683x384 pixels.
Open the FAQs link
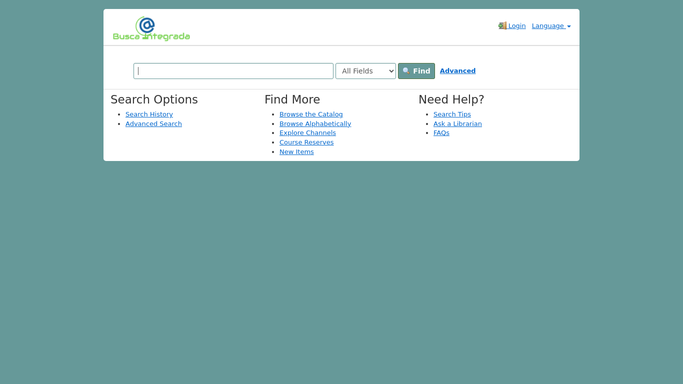[x=441, y=133]
